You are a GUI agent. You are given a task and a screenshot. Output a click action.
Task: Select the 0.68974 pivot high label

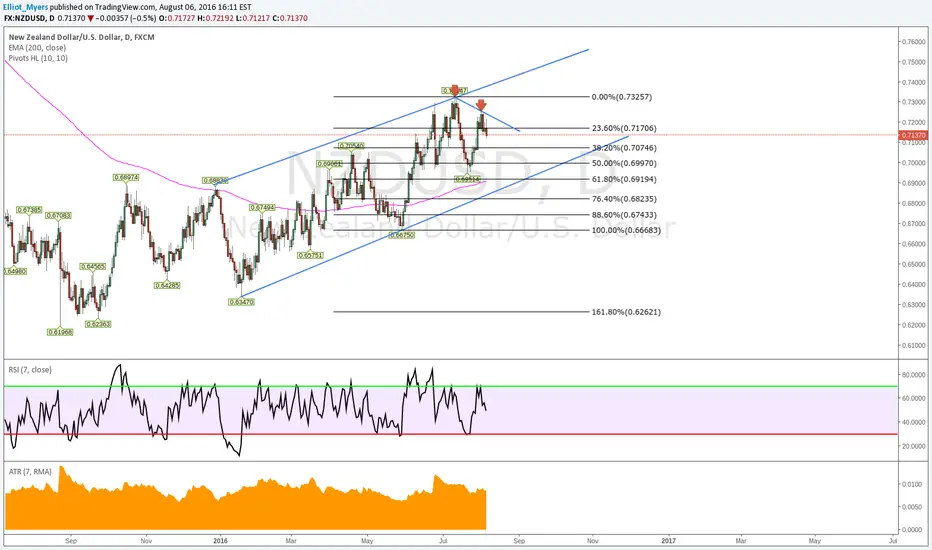126,177
